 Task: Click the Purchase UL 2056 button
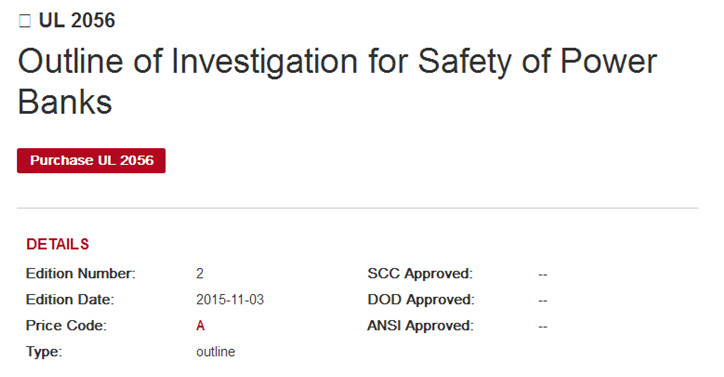point(91,161)
